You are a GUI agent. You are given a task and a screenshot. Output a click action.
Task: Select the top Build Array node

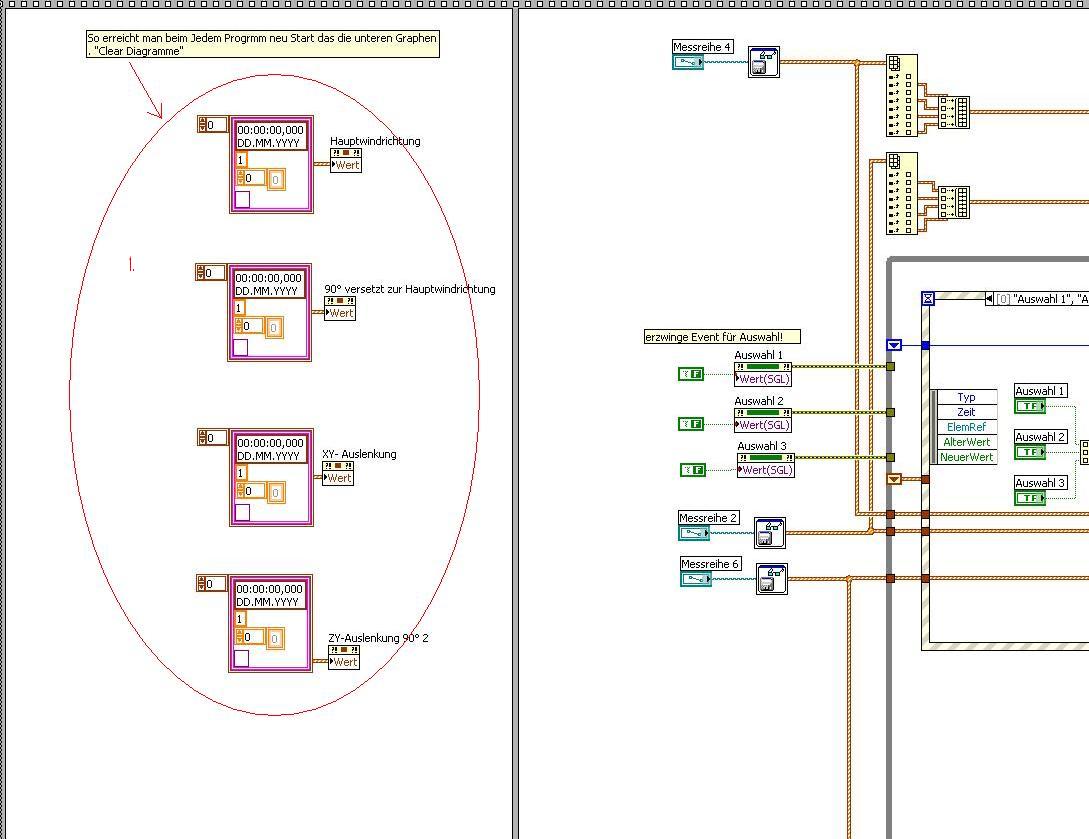click(x=954, y=112)
